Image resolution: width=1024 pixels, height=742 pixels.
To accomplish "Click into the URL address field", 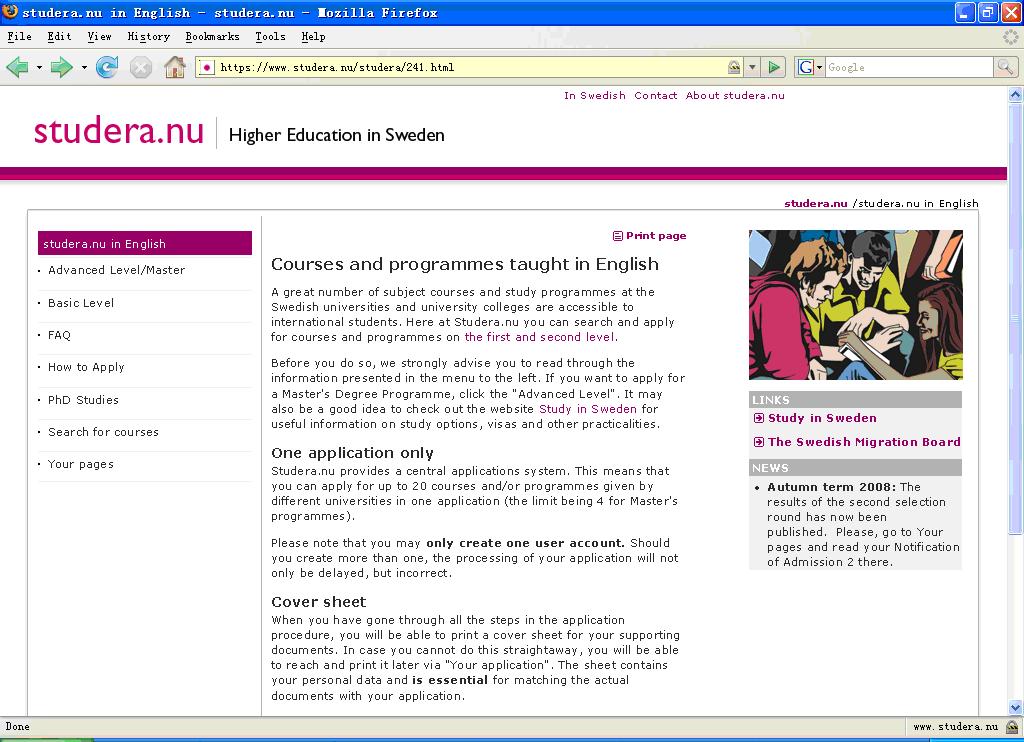I will (x=470, y=67).
